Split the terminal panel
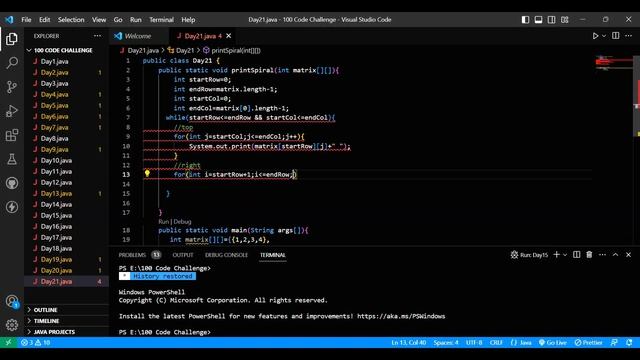This screenshot has height=360, width=640. pos(576,255)
